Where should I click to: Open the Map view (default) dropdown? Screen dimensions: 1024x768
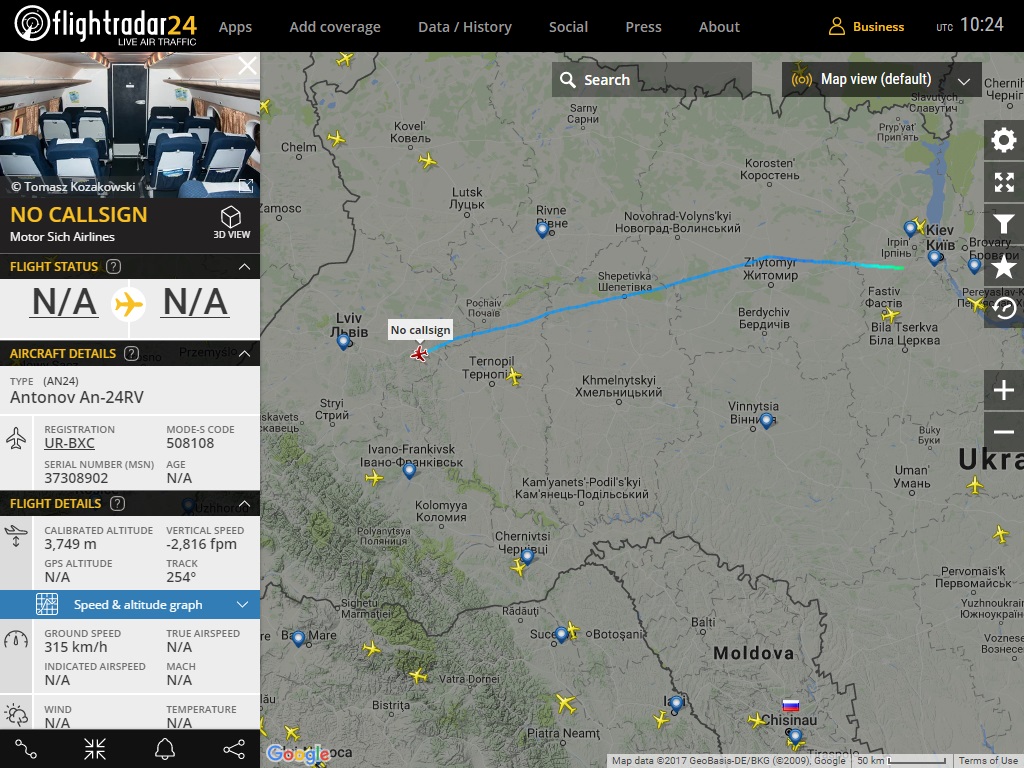tap(882, 80)
